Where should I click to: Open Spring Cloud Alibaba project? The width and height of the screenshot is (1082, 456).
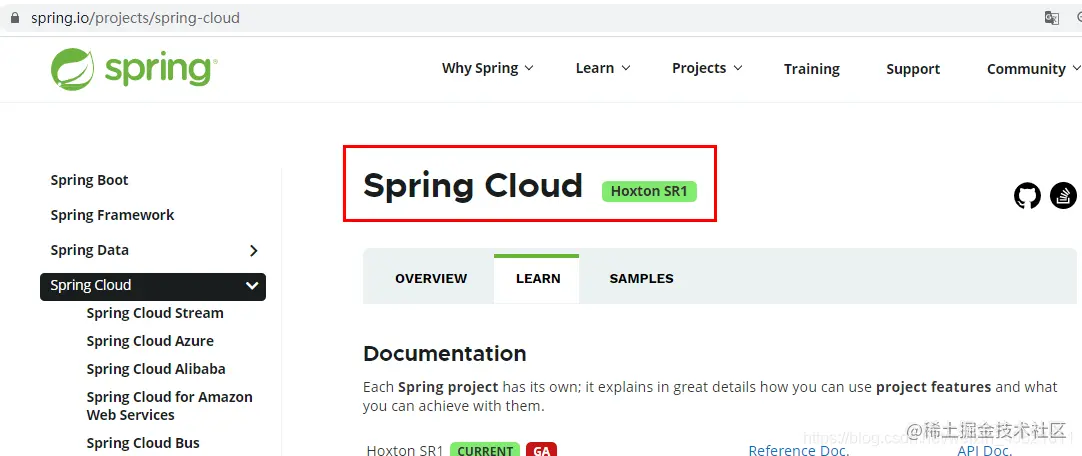(x=155, y=369)
